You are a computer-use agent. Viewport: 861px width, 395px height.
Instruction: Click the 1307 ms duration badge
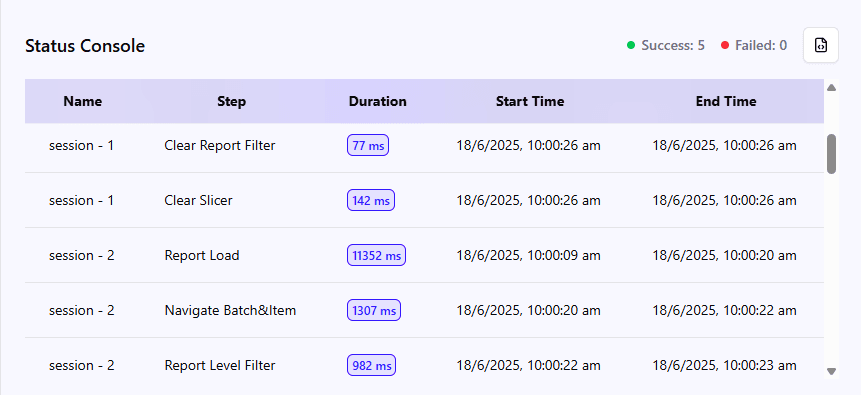[373, 310]
